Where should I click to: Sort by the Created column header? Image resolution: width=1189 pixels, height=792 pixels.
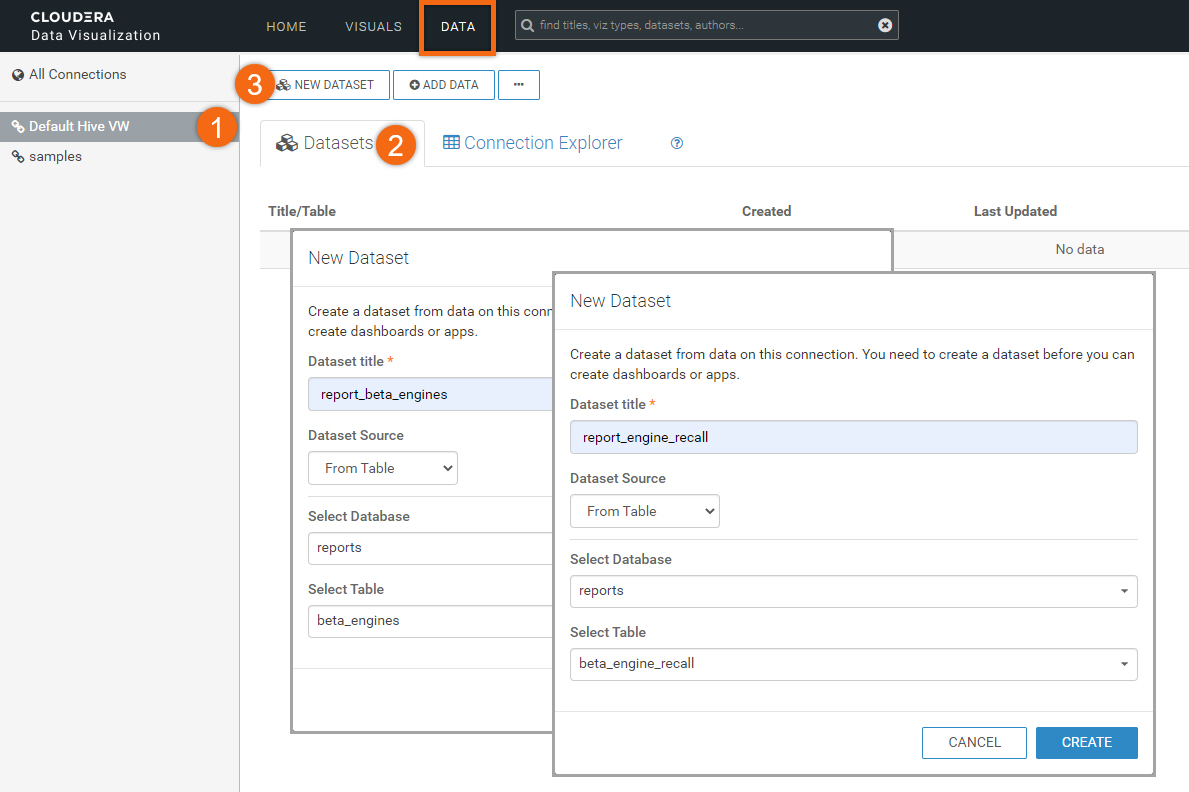[766, 211]
